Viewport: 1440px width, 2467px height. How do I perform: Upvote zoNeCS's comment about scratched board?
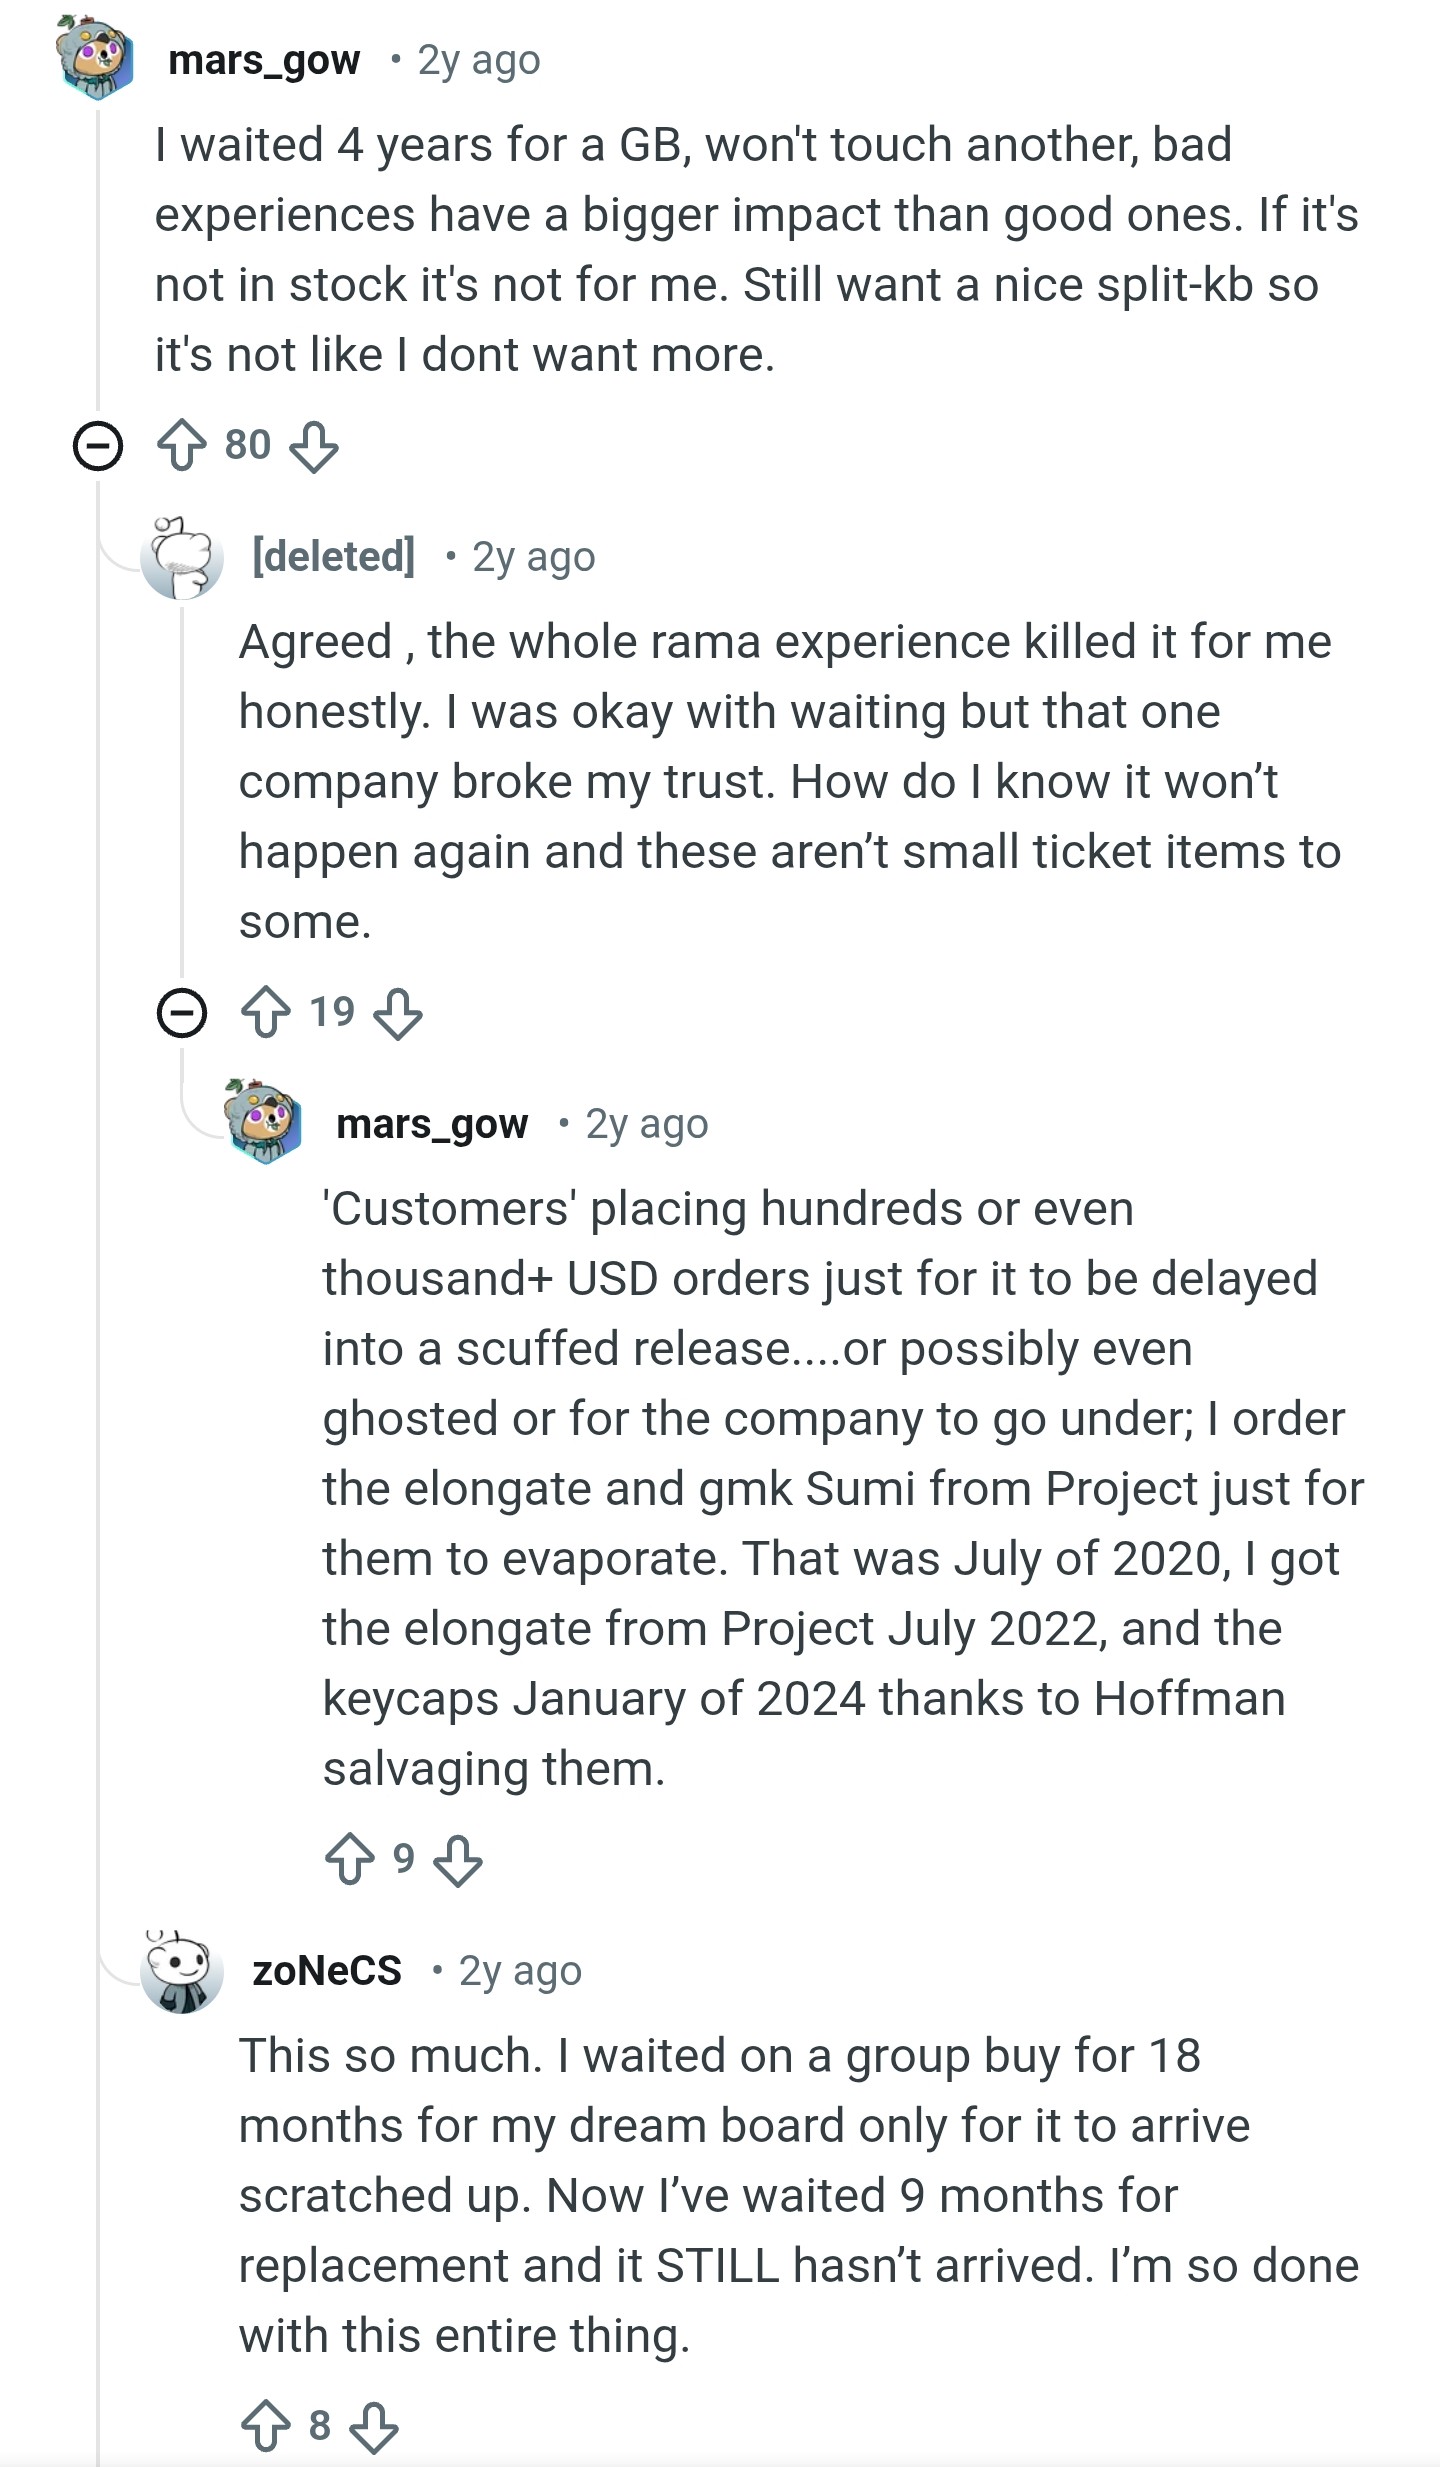coord(266,2426)
